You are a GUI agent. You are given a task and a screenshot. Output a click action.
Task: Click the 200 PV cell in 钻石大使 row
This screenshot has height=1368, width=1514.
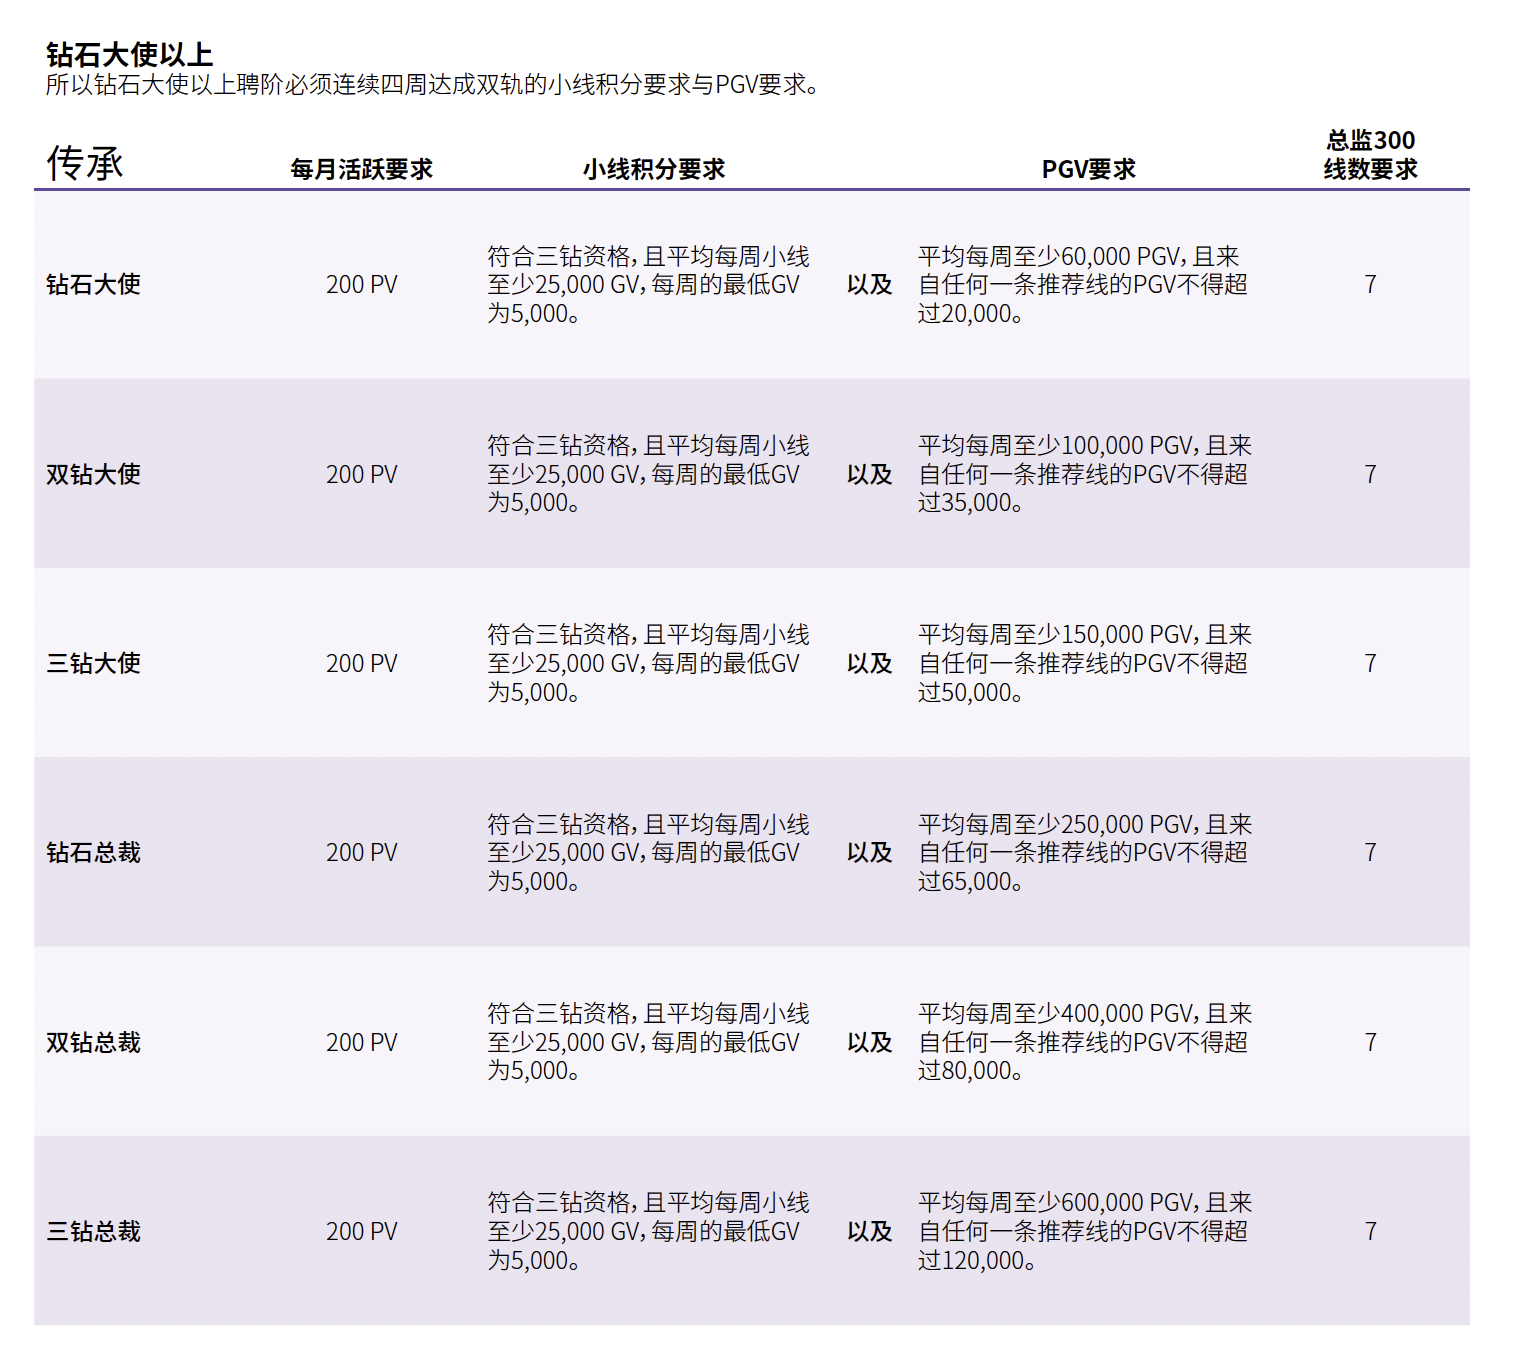coord(361,285)
